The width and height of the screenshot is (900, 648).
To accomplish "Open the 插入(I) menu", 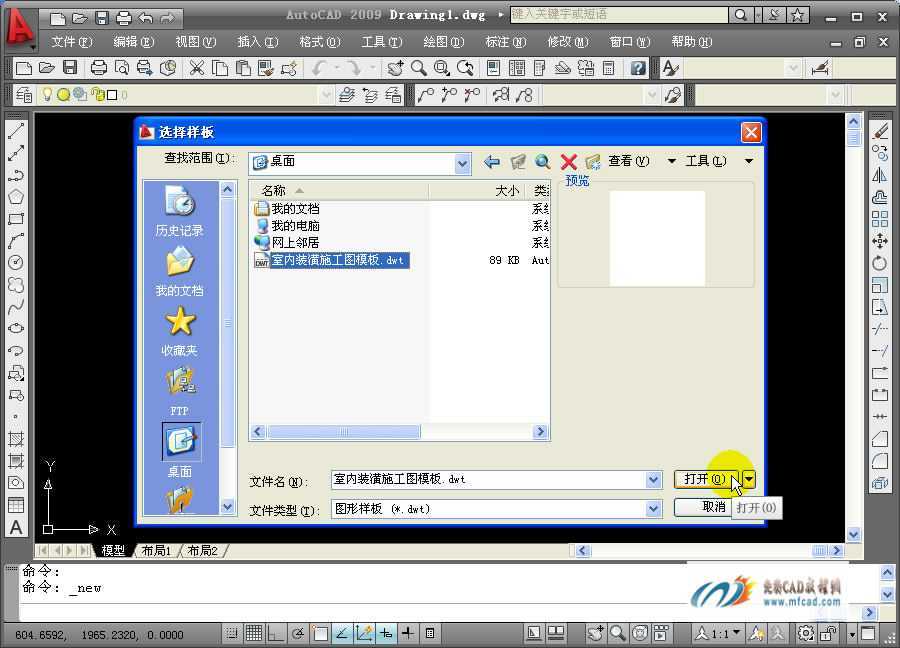I will 258,42.
